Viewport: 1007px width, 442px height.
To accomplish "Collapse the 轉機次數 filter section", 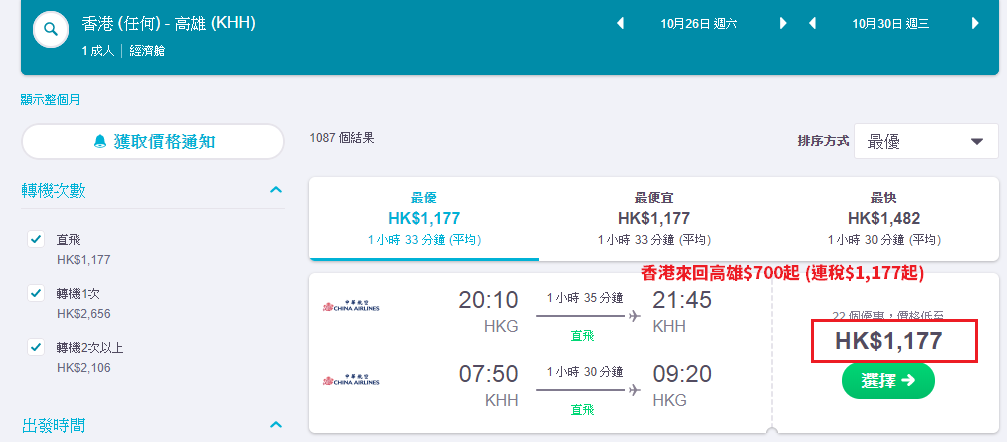I will pos(276,190).
